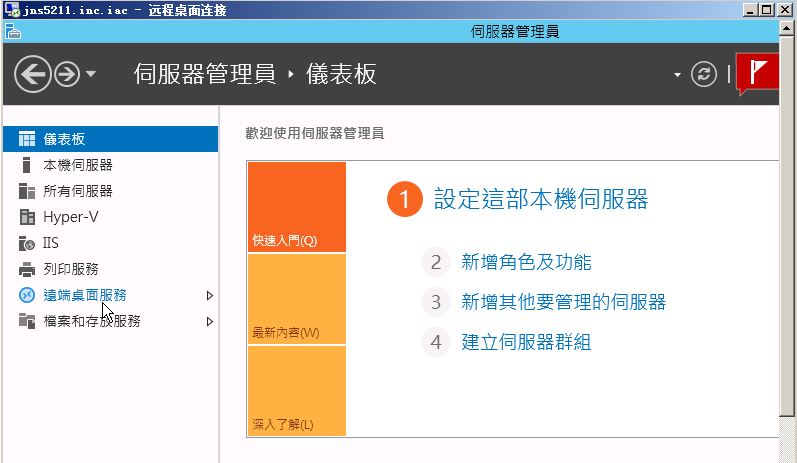
Task: Open 檔案和存放服務 in the sidebar
Action: point(111,321)
